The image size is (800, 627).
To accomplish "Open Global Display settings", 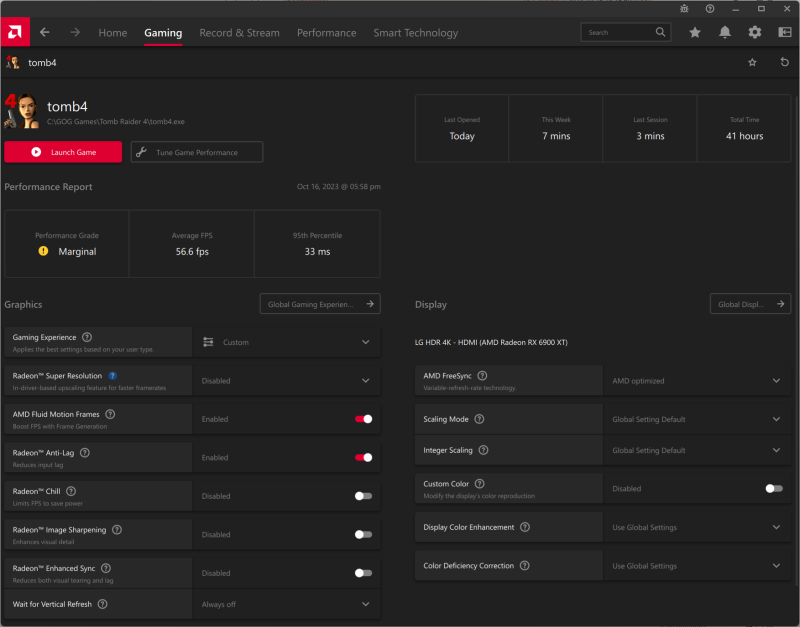I will [750, 304].
